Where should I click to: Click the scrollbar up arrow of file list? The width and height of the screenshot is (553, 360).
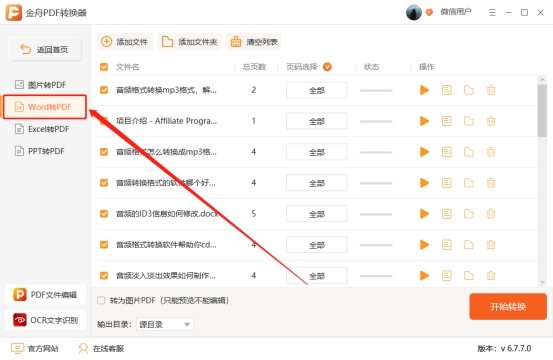coord(542,80)
